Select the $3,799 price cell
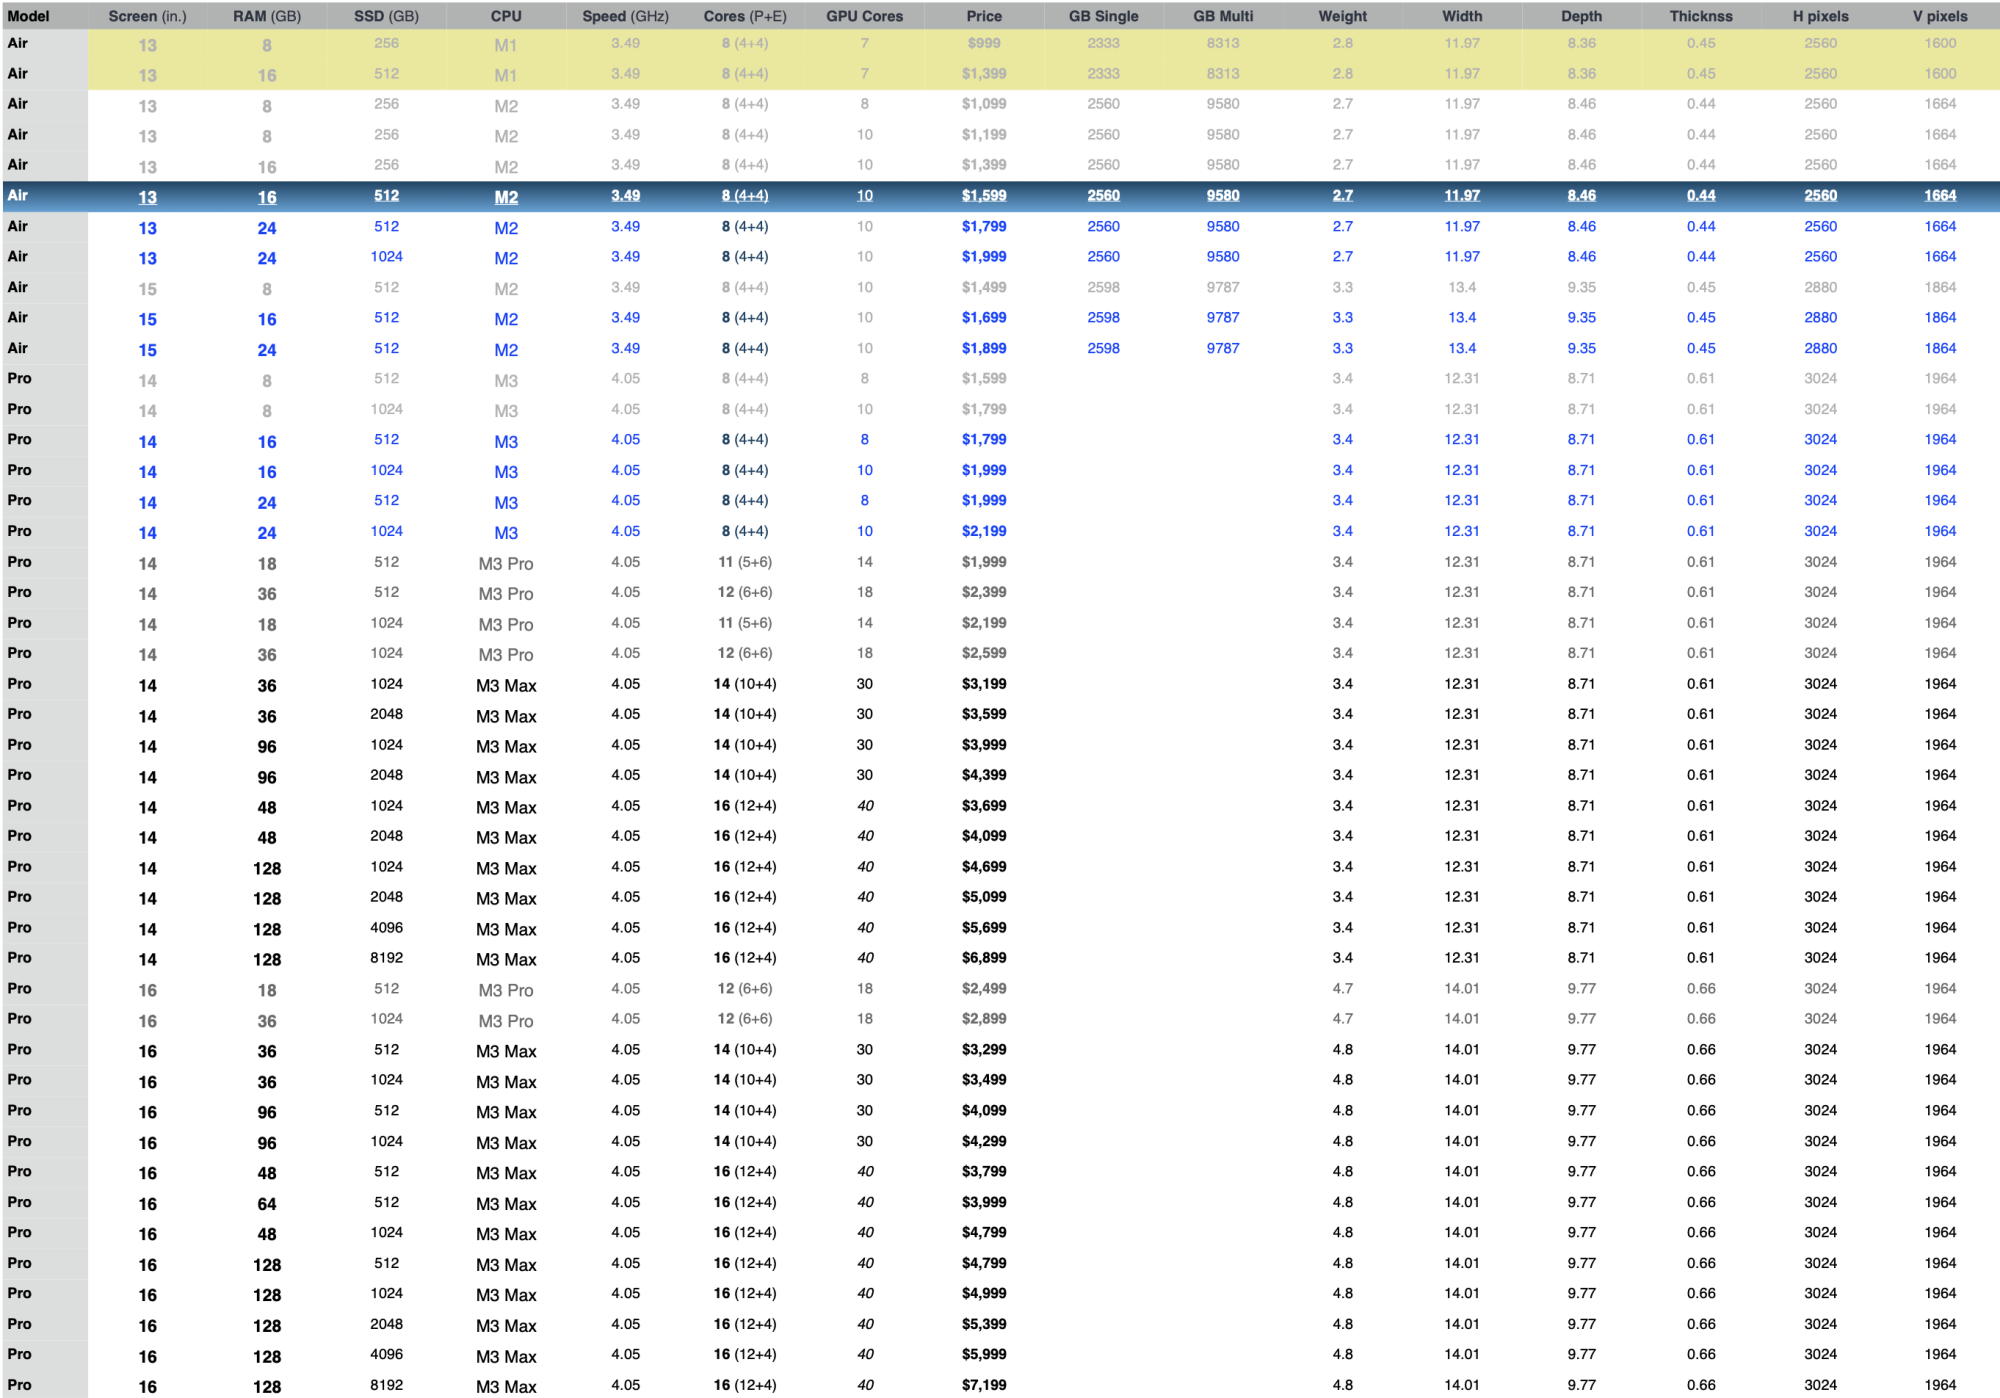 coord(984,1172)
